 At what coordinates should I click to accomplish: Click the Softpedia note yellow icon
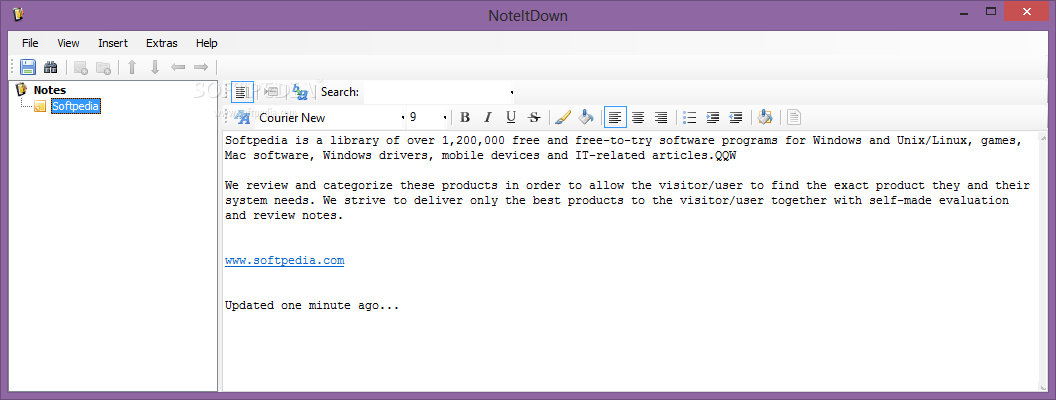[x=40, y=106]
